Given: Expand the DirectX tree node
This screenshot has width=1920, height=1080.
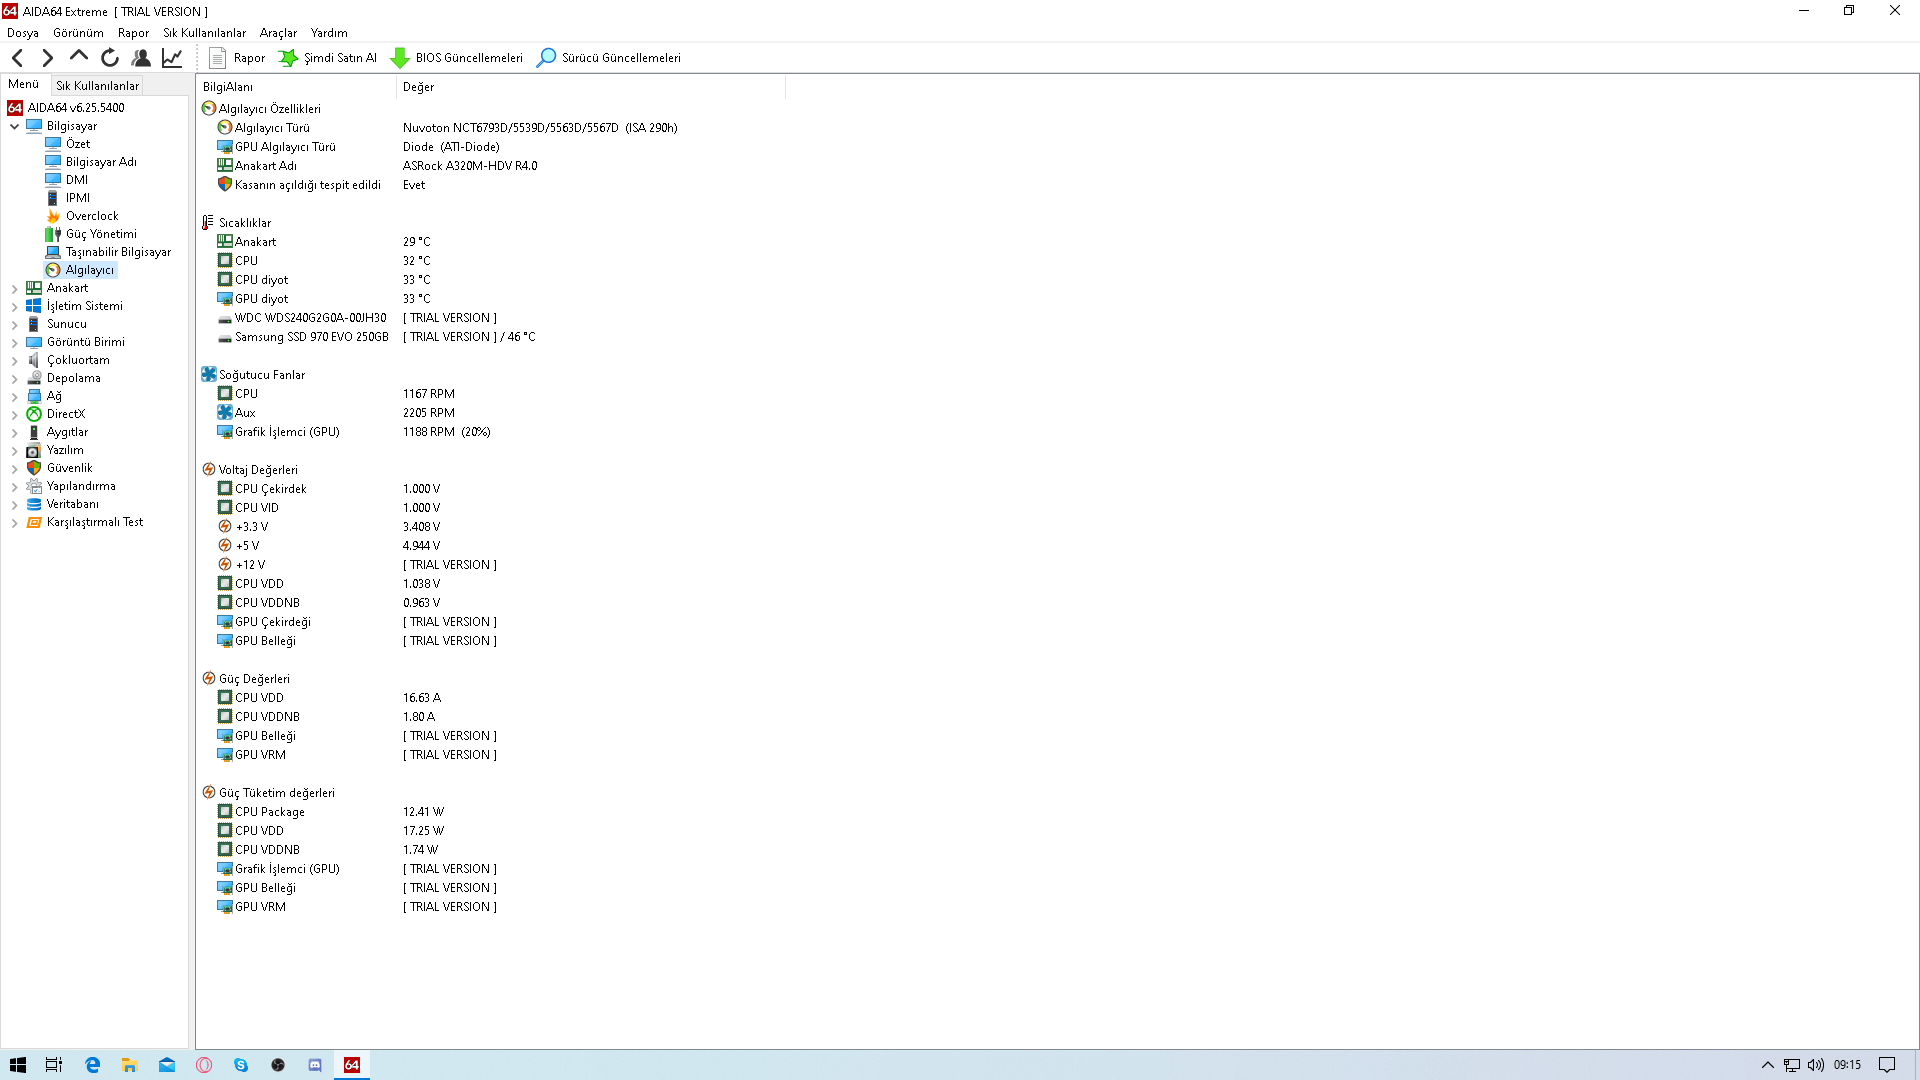Looking at the screenshot, I should [14, 414].
